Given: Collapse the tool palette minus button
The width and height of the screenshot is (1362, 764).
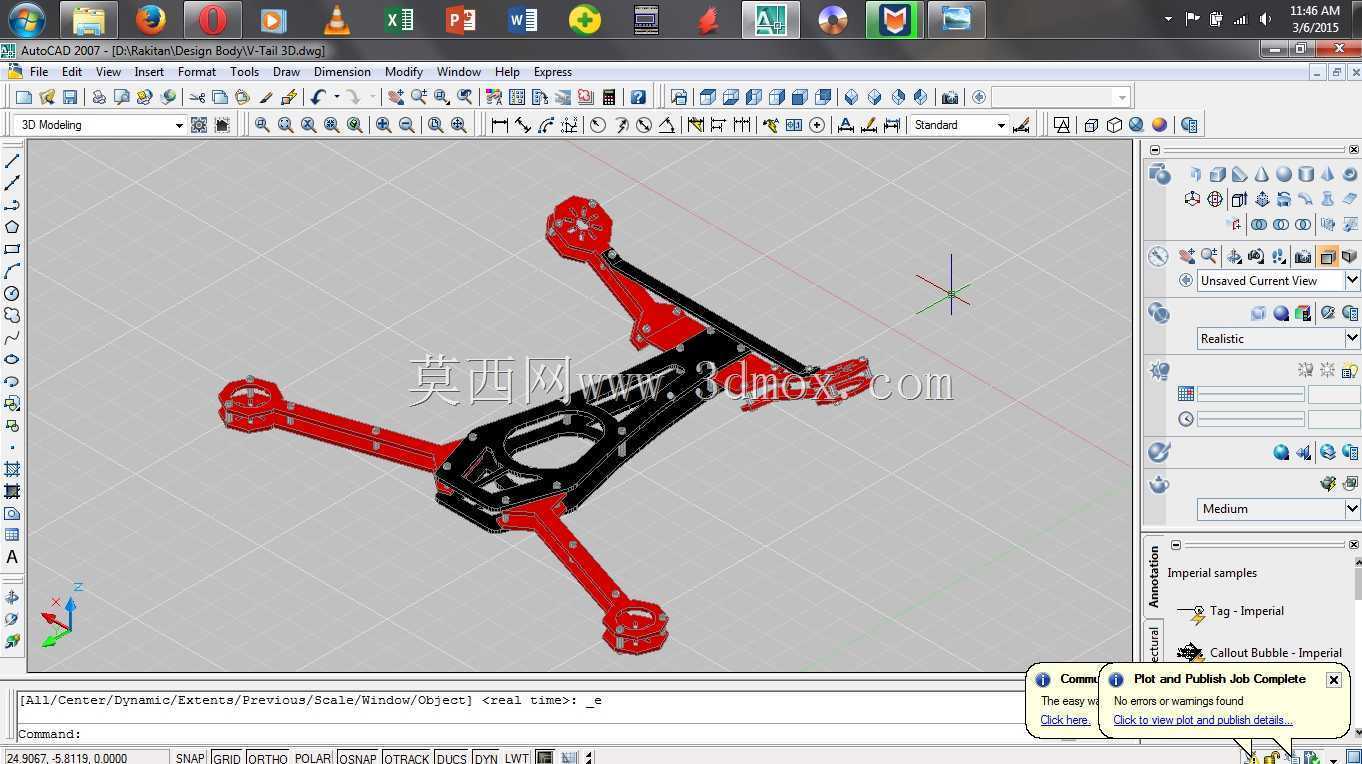Looking at the screenshot, I should click(x=1175, y=545).
